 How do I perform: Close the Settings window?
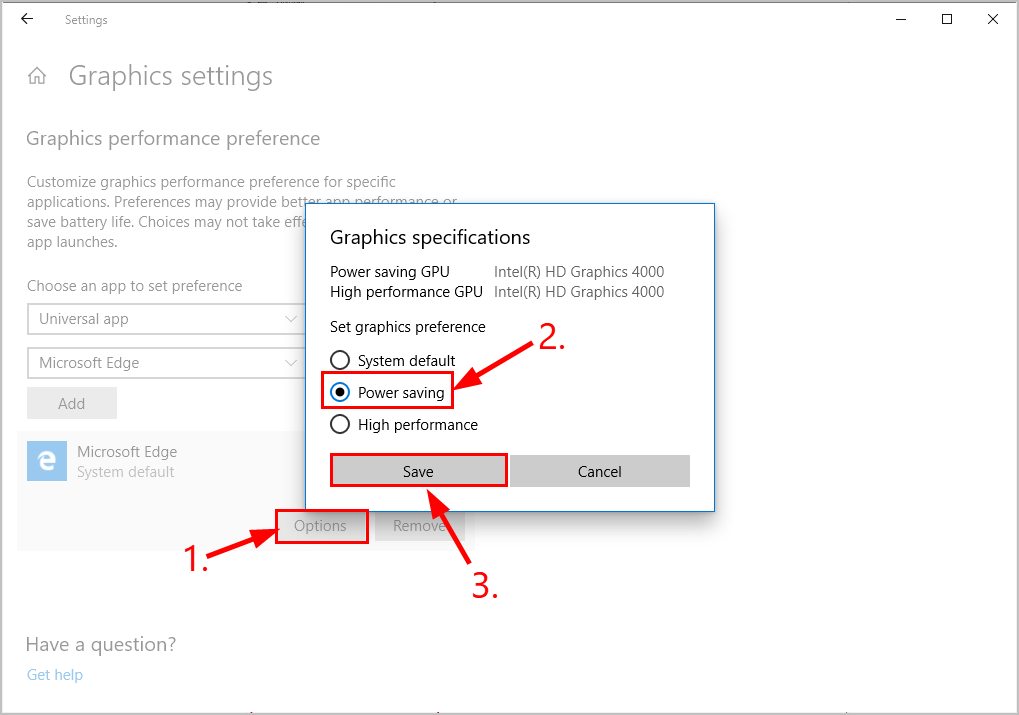point(992,20)
